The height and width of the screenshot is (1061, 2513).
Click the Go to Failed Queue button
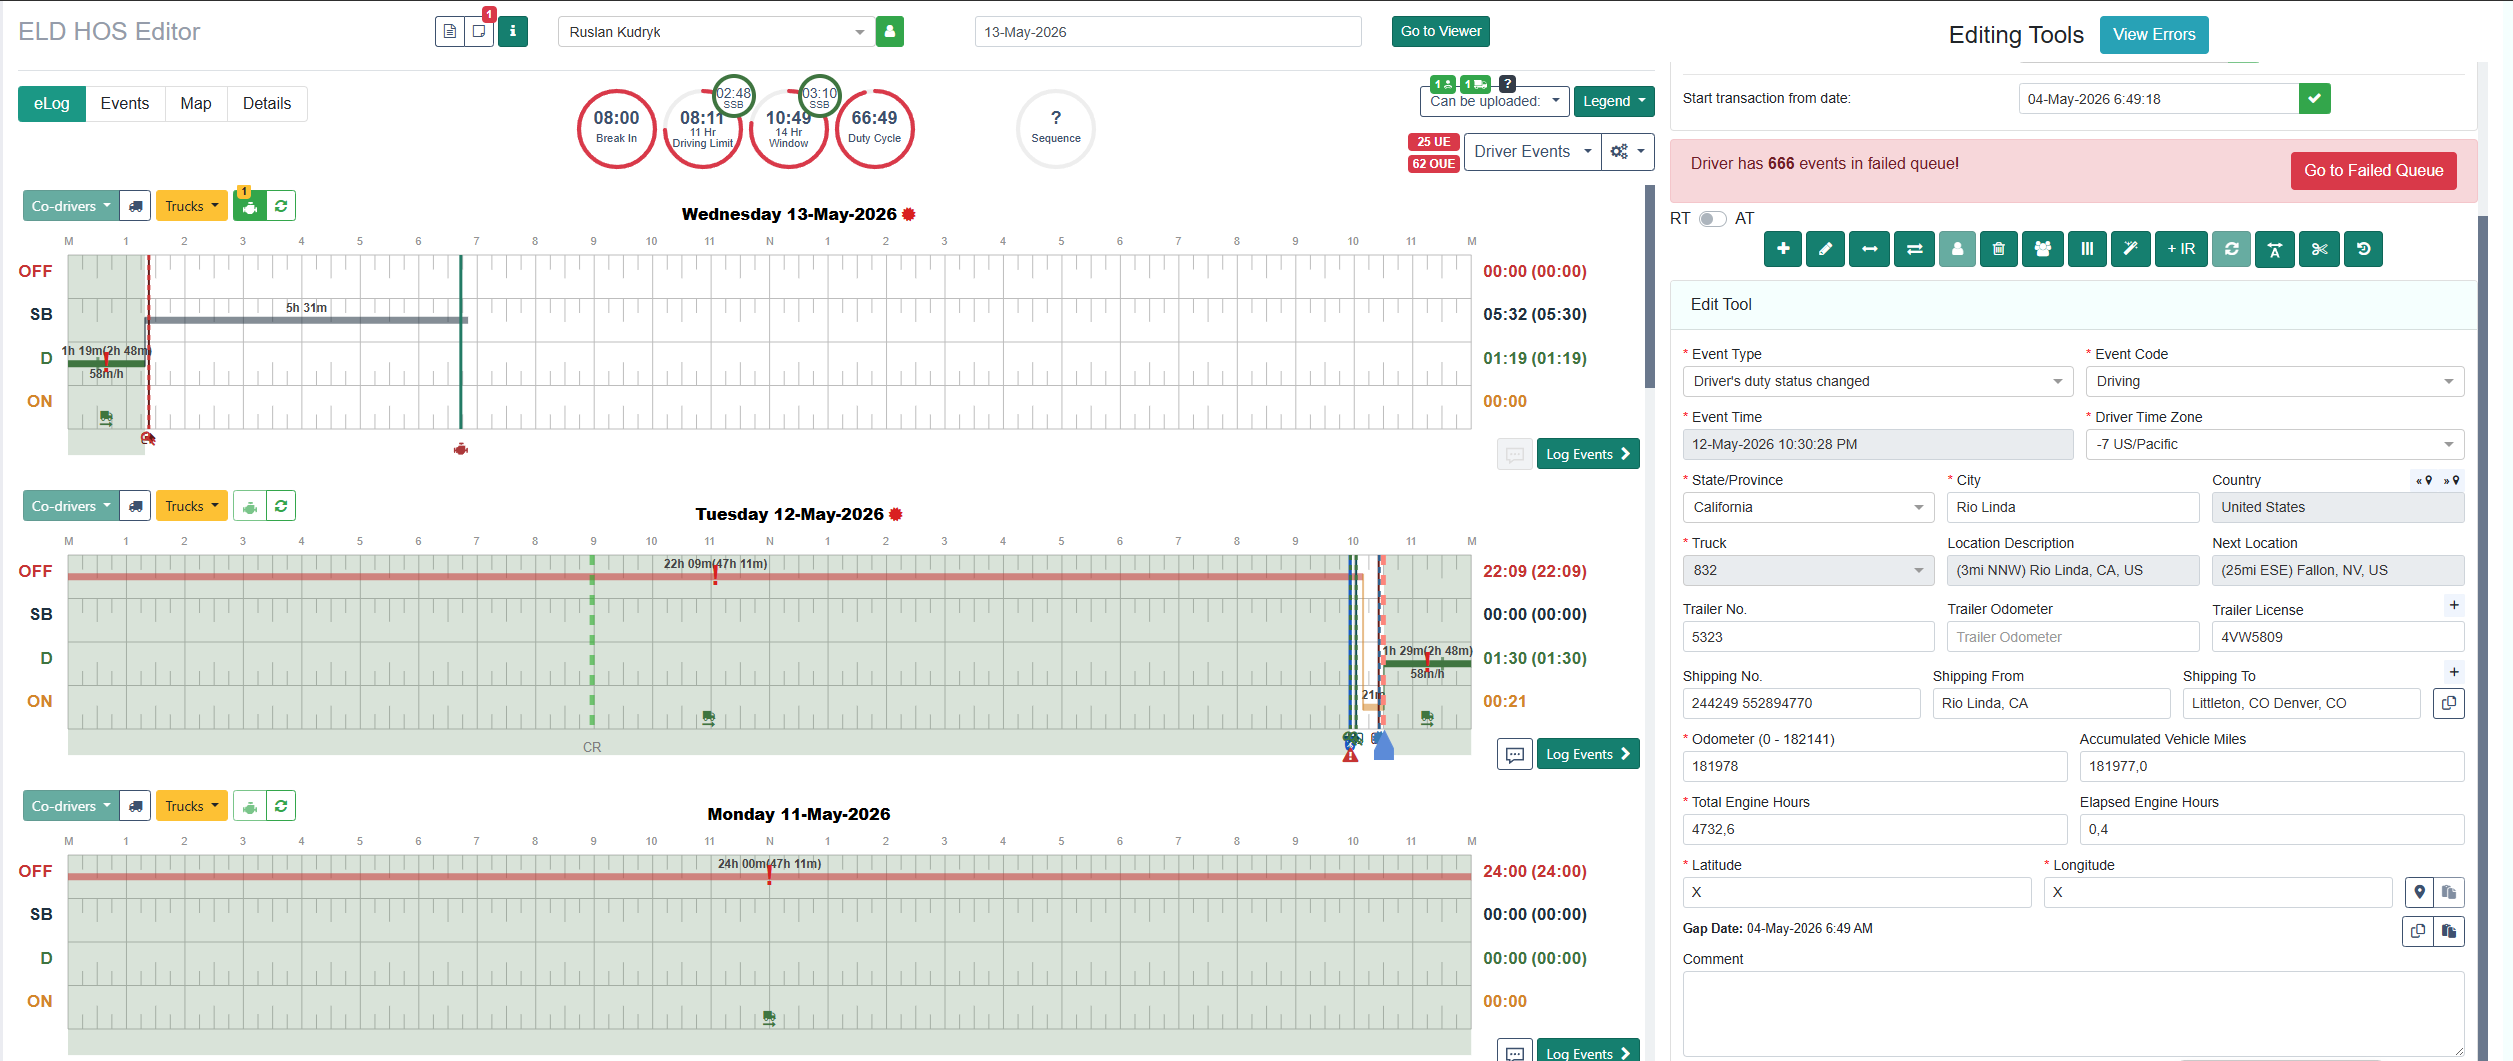[x=2373, y=171]
